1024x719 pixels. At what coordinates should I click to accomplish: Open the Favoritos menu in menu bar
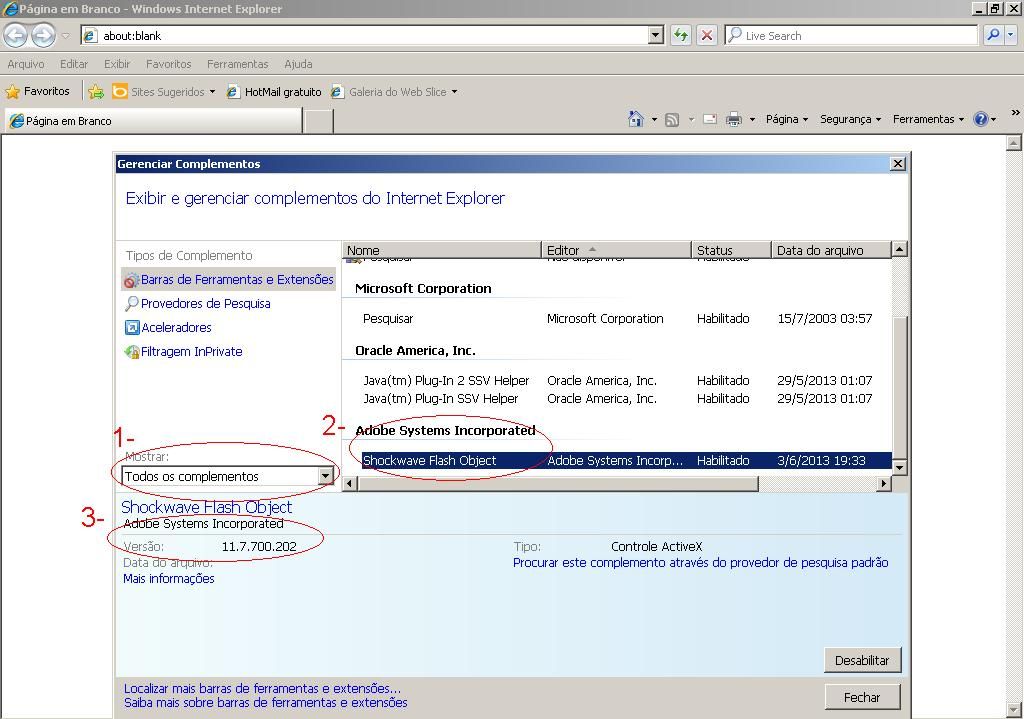pyautogui.click(x=168, y=64)
